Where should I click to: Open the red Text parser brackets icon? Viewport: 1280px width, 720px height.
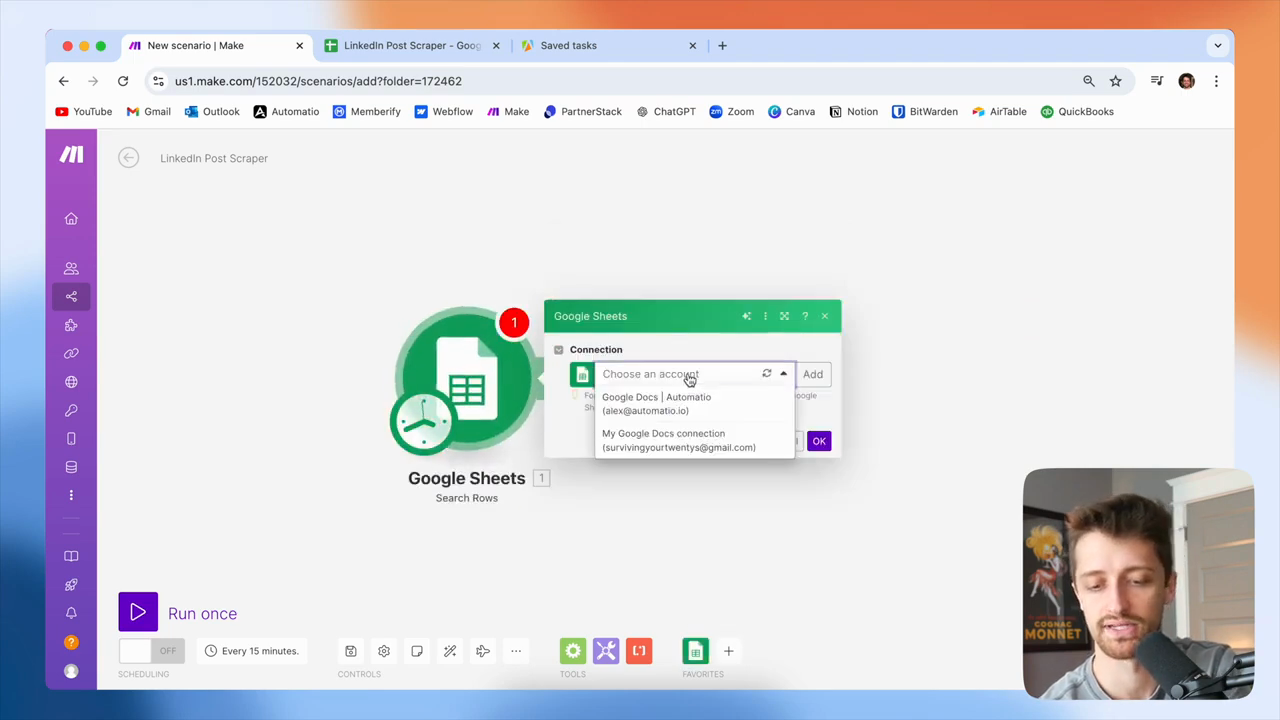(x=639, y=651)
